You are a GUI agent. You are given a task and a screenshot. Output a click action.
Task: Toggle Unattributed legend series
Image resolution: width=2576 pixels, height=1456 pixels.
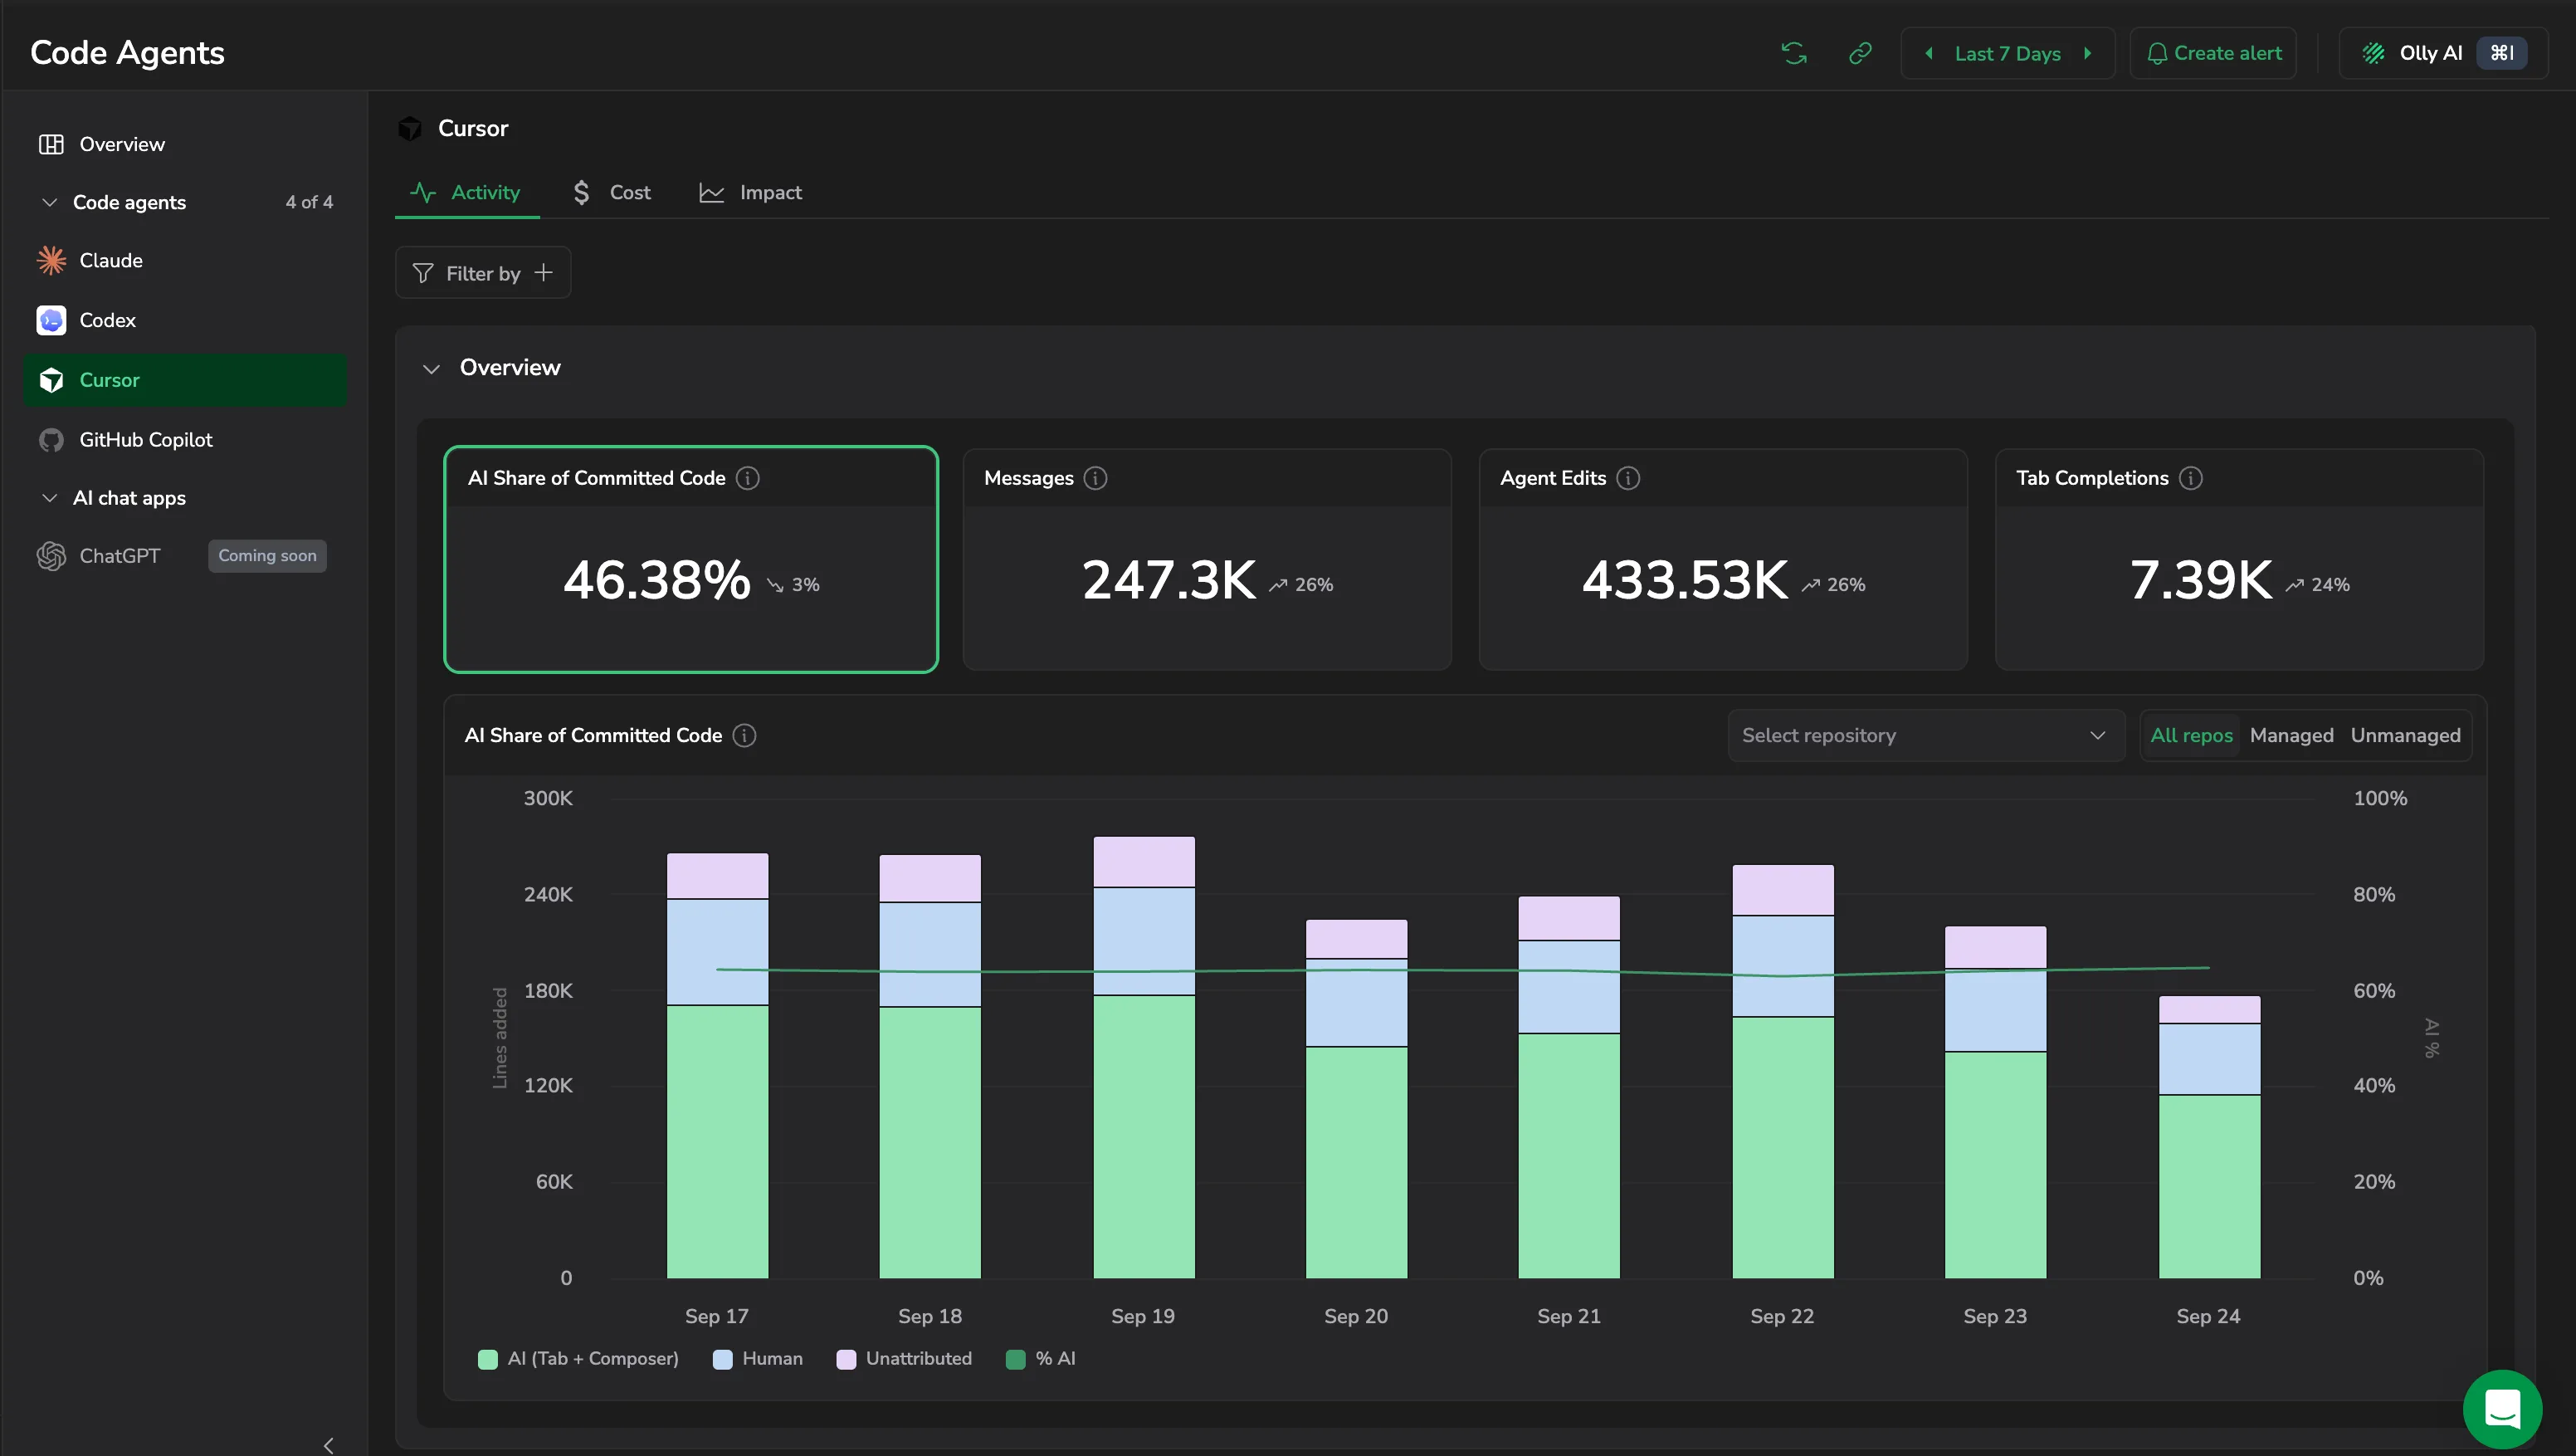pyautogui.click(x=904, y=1358)
